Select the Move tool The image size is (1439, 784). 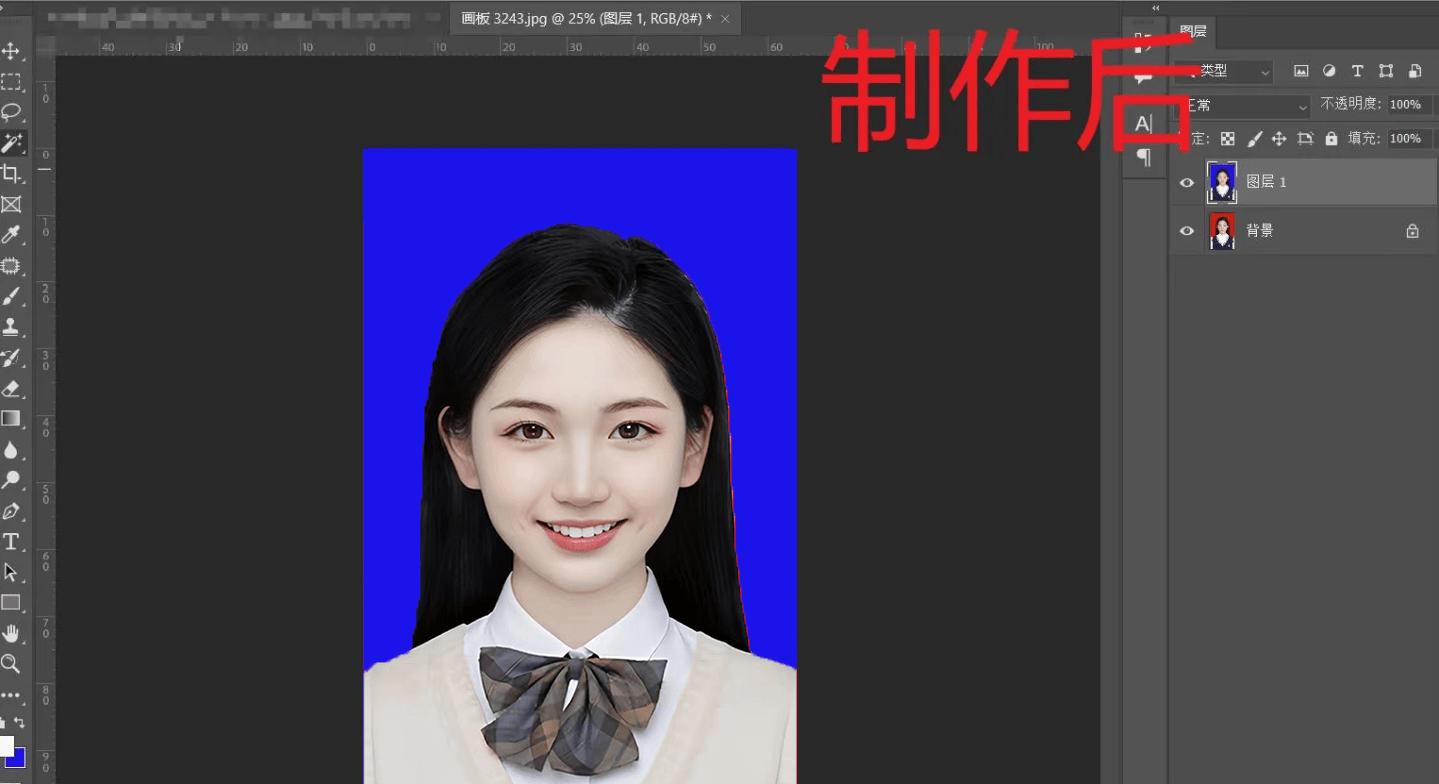tap(13, 51)
